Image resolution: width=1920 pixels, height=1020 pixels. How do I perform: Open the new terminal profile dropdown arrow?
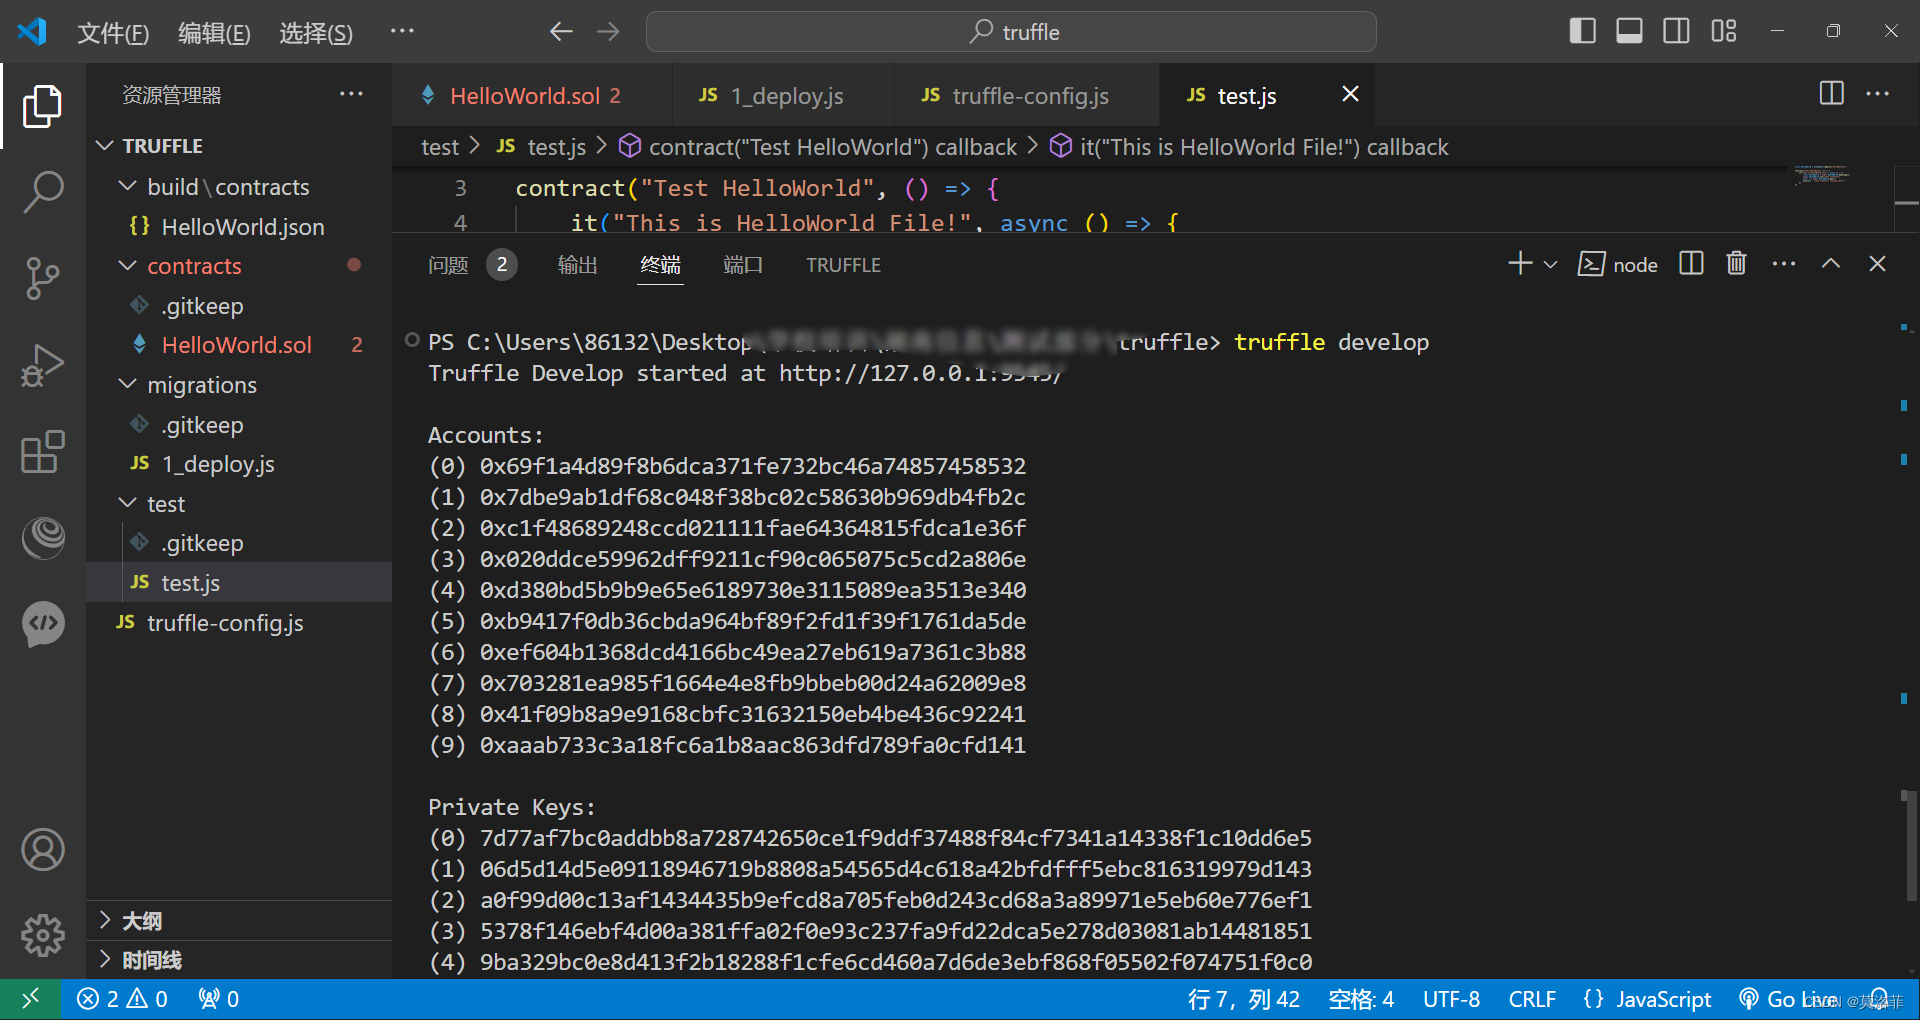point(1550,265)
